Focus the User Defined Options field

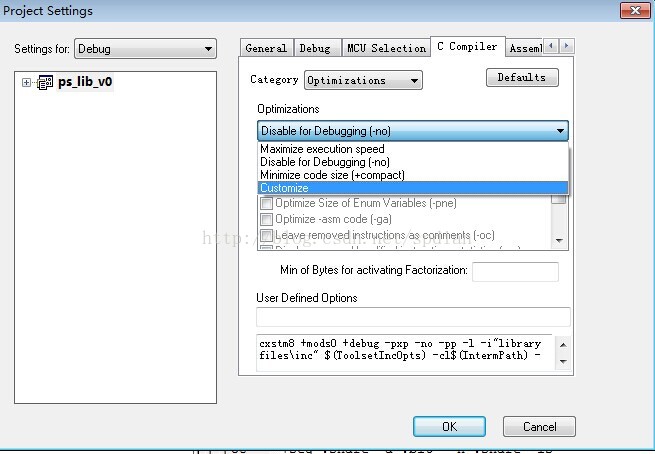click(x=413, y=317)
